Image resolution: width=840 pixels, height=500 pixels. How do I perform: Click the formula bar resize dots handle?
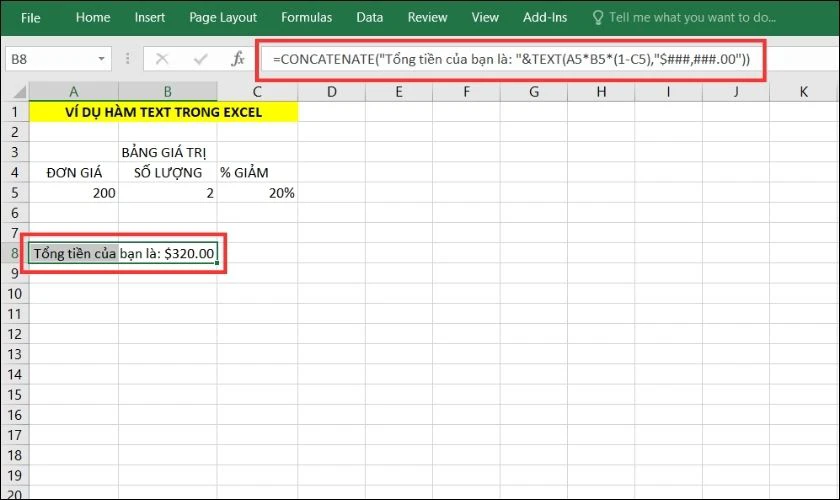[128, 59]
